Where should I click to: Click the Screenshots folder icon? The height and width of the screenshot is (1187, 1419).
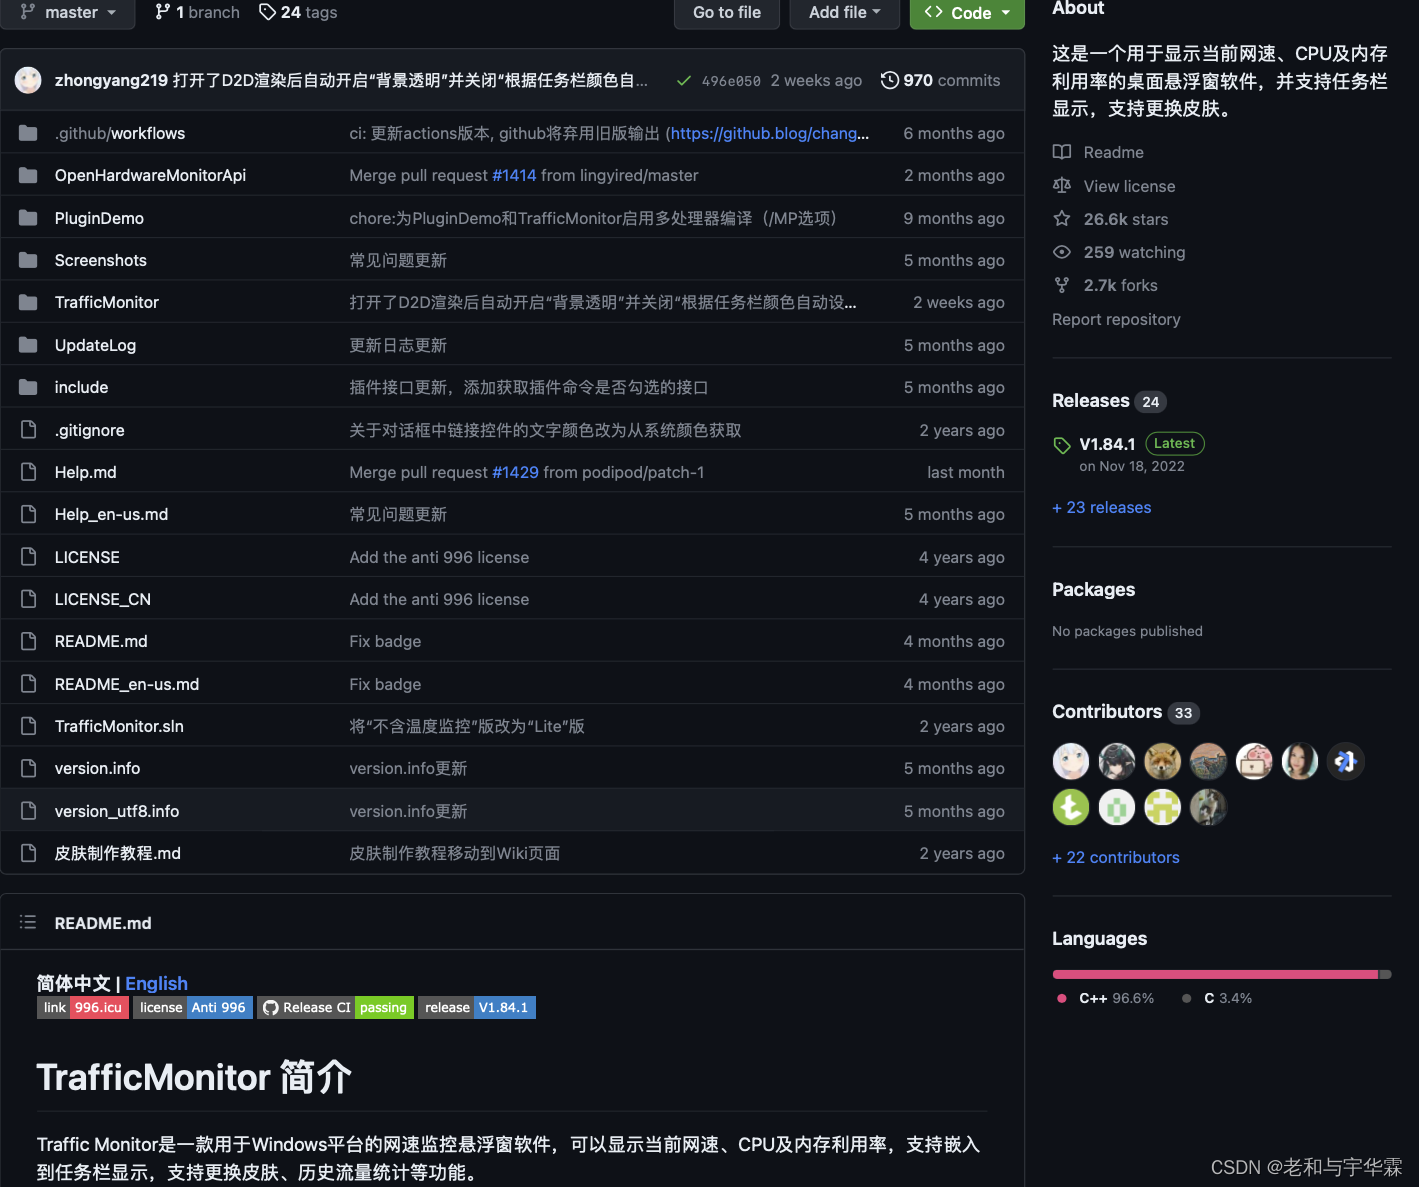coord(28,260)
